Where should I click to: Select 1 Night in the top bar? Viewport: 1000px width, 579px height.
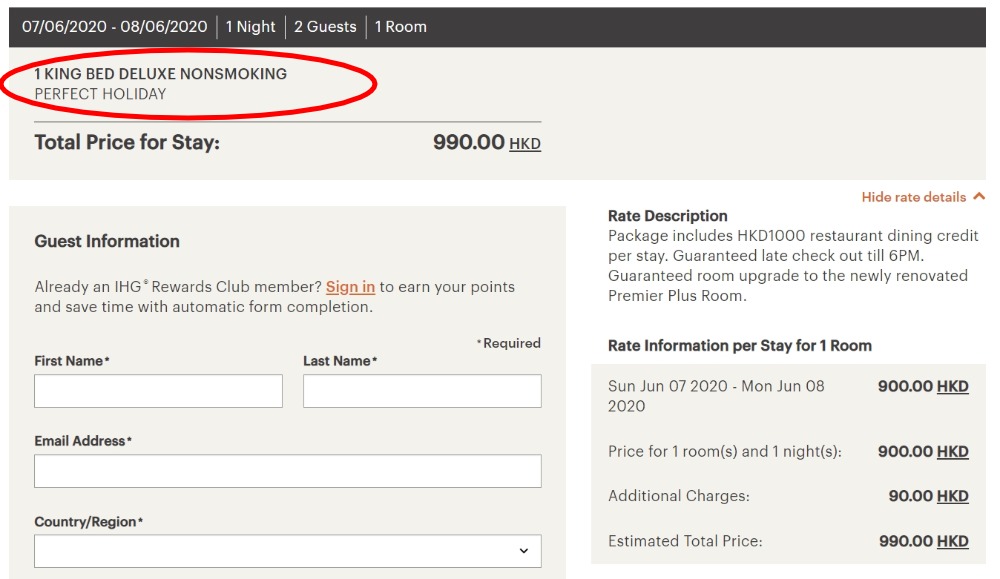pyautogui.click(x=250, y=27)
